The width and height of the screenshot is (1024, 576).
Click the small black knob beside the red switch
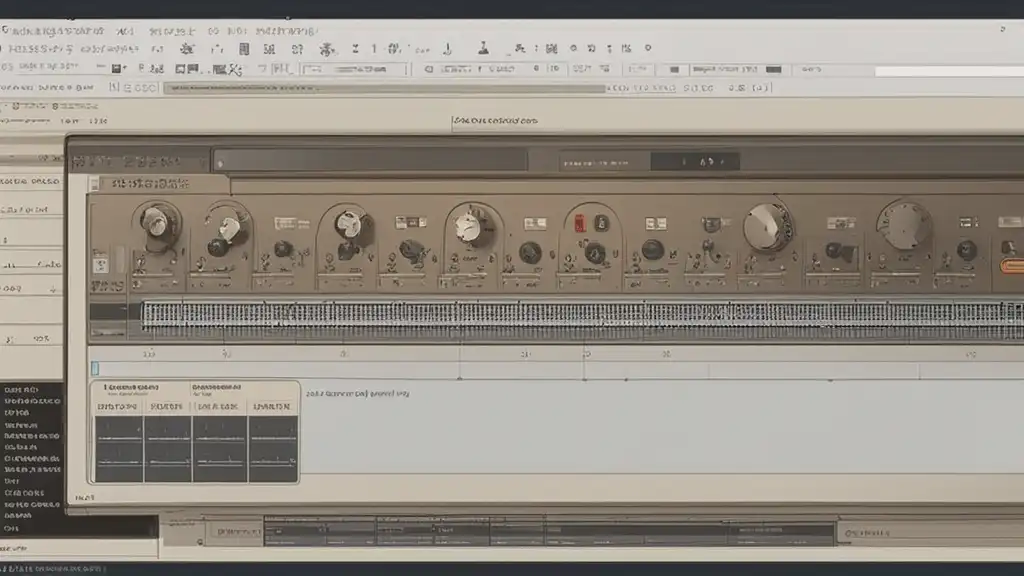coord(601,223)
